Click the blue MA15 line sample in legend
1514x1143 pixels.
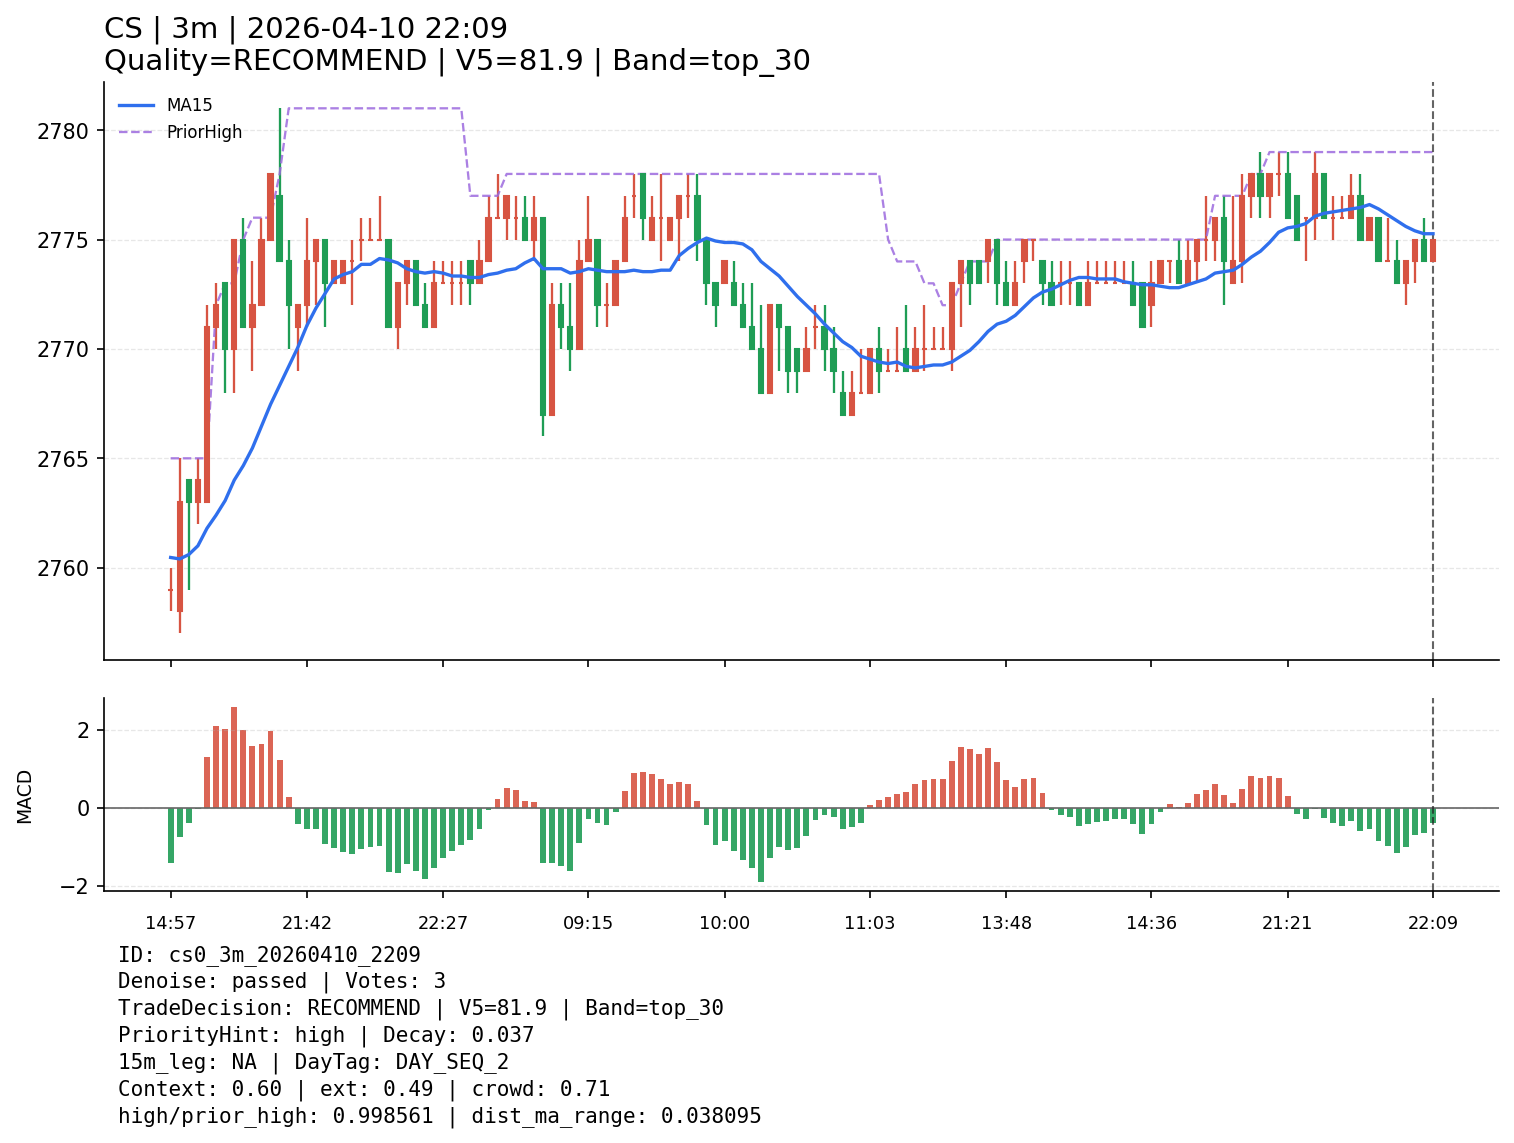point(137,105)
